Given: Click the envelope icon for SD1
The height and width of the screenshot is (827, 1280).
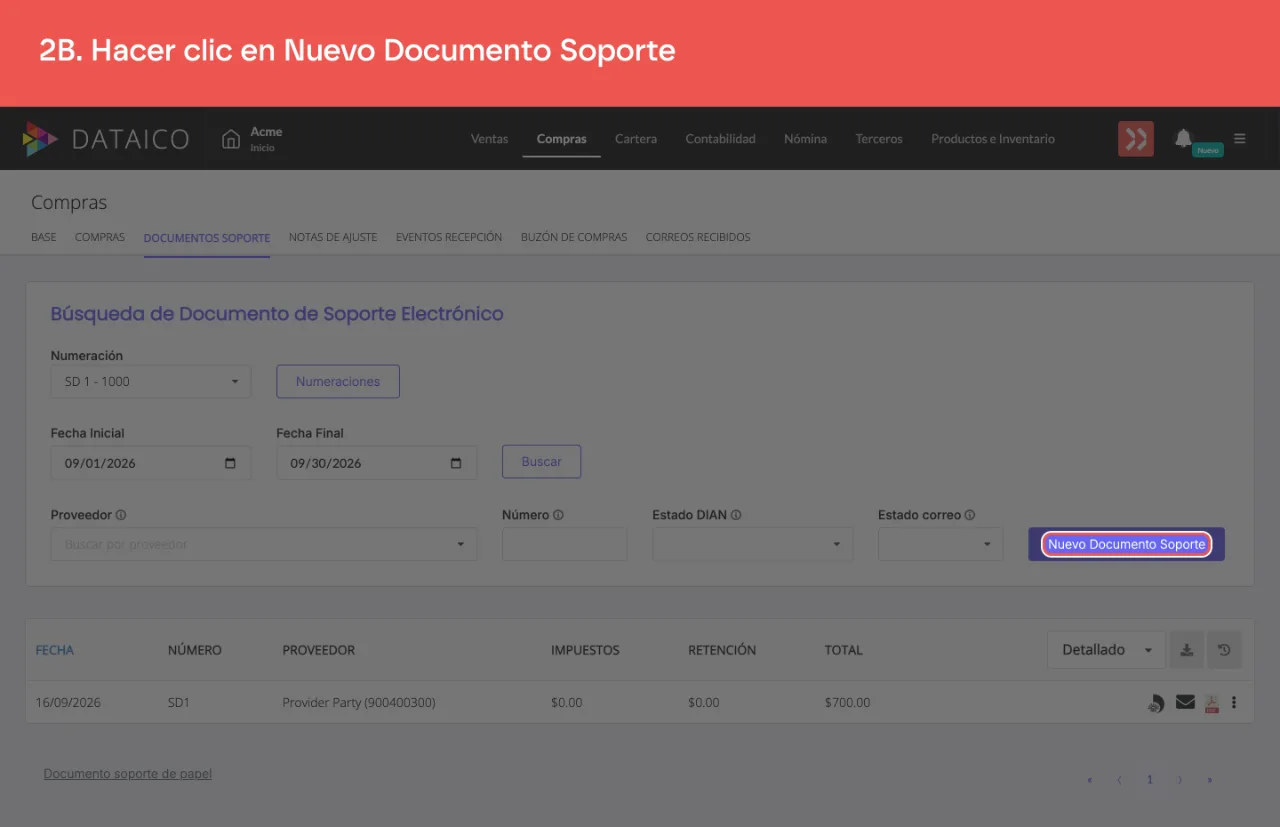Looking at the screenshot, I should point(1185,702).
